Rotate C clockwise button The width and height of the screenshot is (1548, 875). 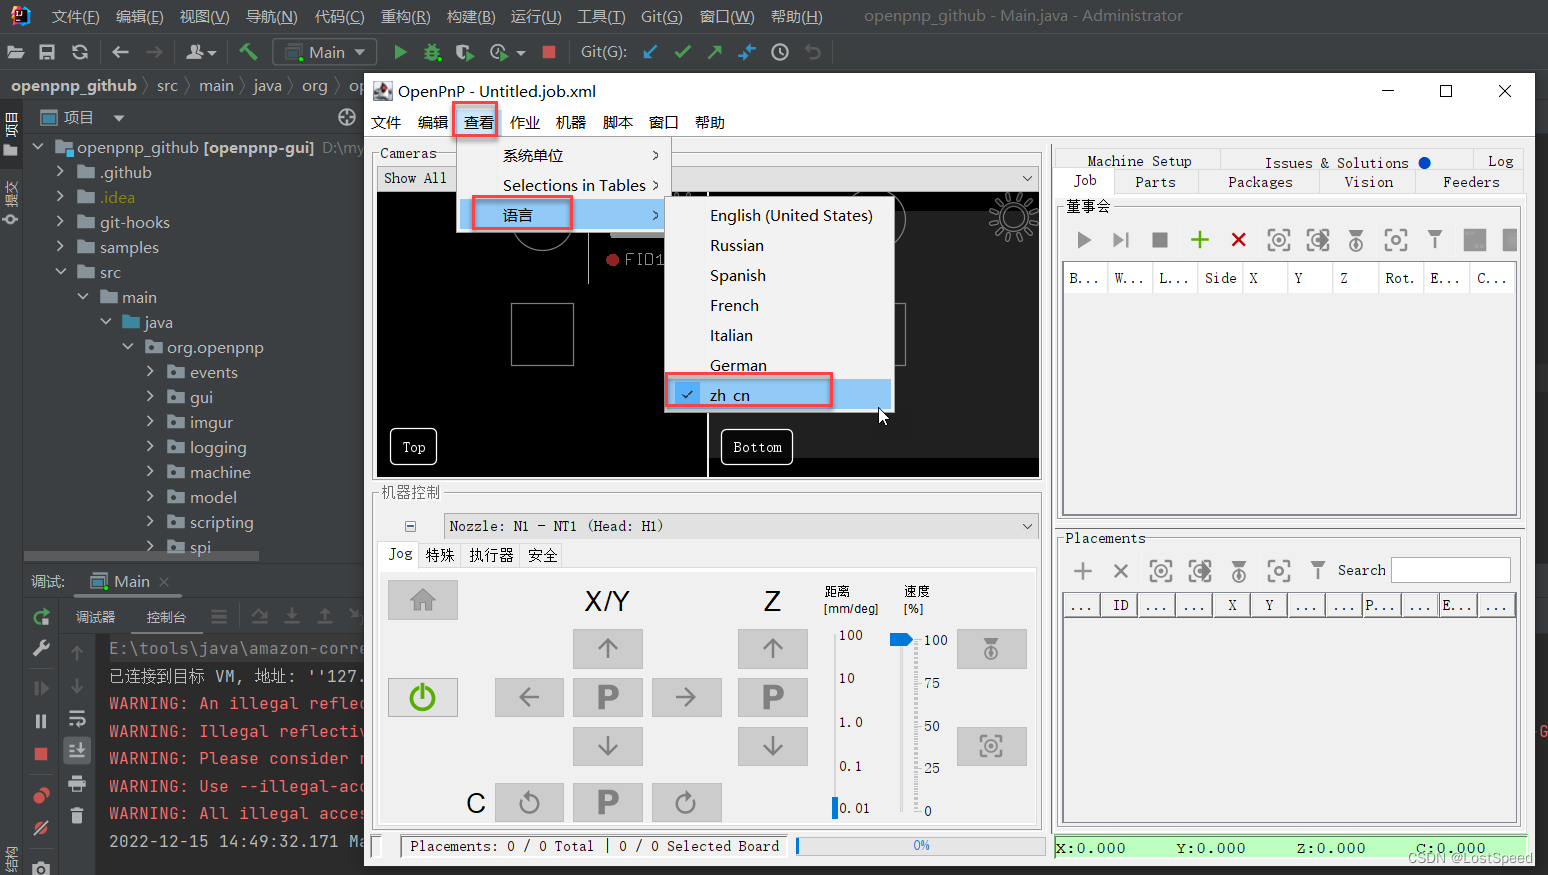[x=686, y=802]
